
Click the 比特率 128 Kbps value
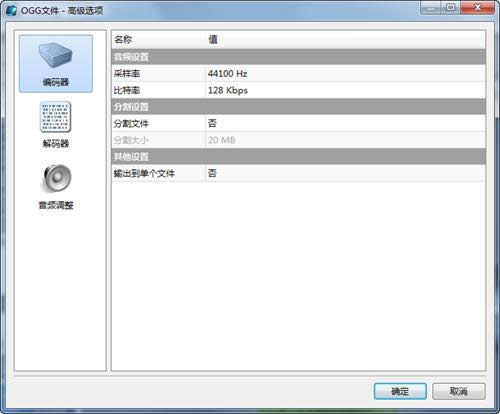[x=228, y=90]
